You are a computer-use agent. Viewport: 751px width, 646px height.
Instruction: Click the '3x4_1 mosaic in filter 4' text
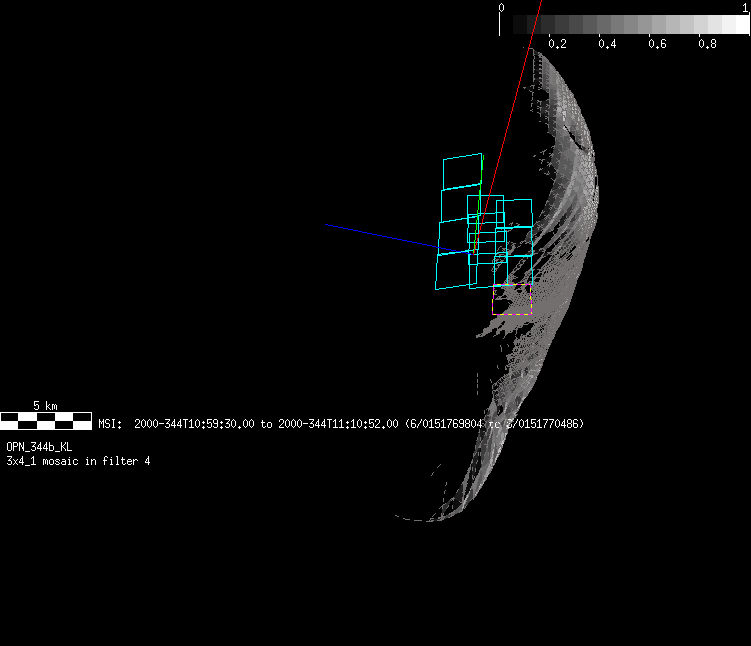point(78,461)
